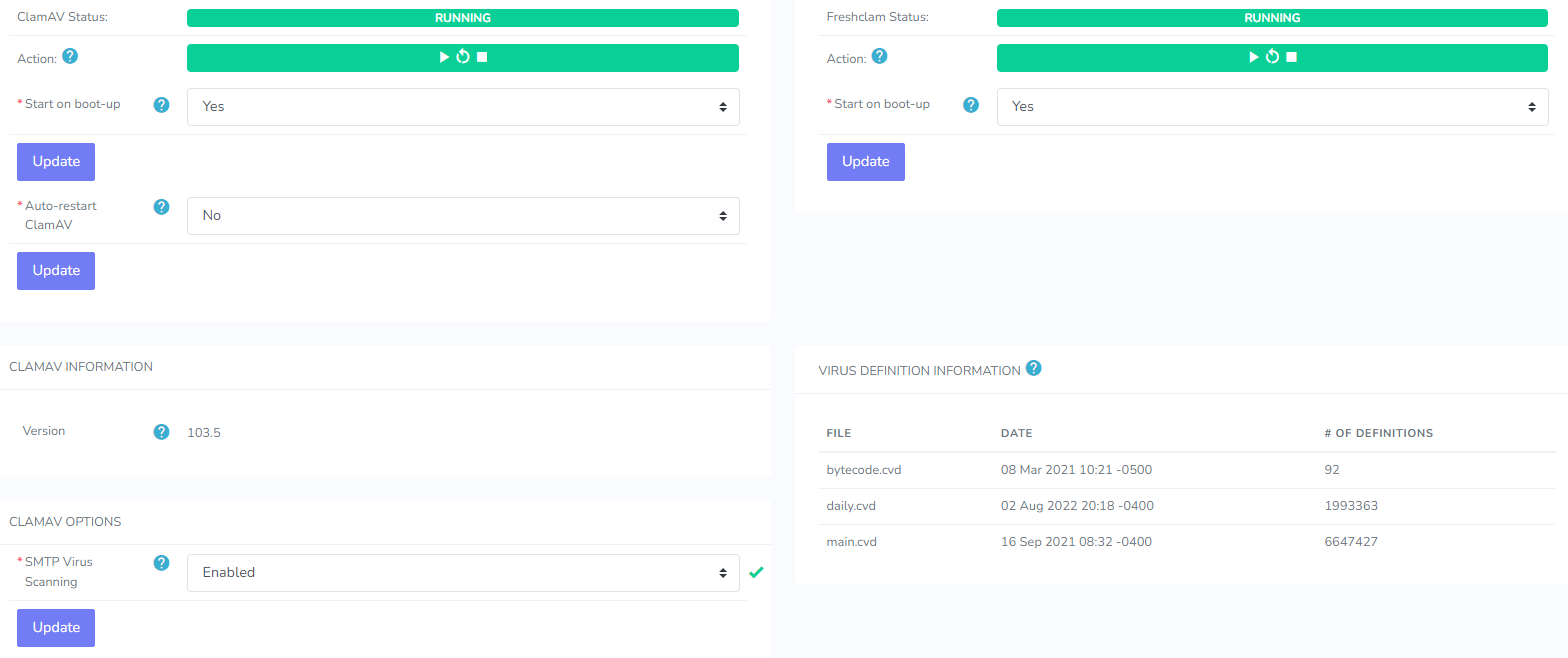Open Freshclam Start on boot-up dropdown

(1272, 106)
